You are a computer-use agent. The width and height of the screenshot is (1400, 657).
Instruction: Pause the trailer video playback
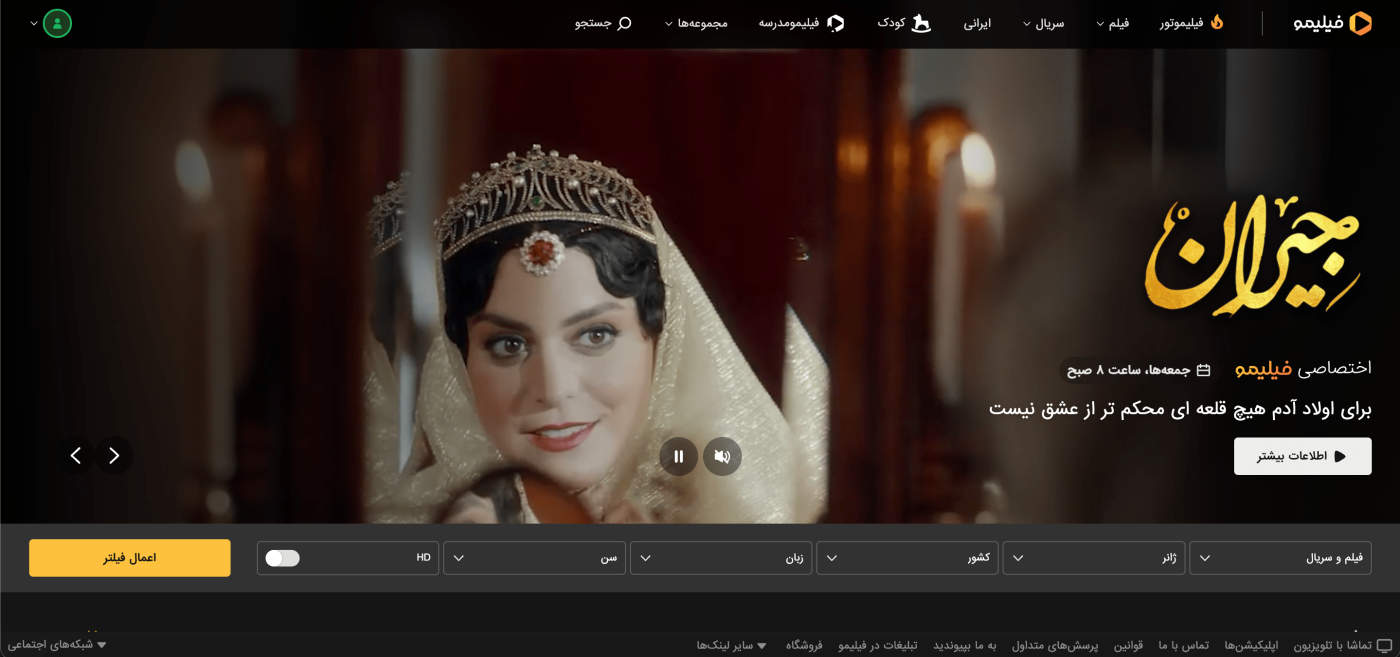pos(679,456)
